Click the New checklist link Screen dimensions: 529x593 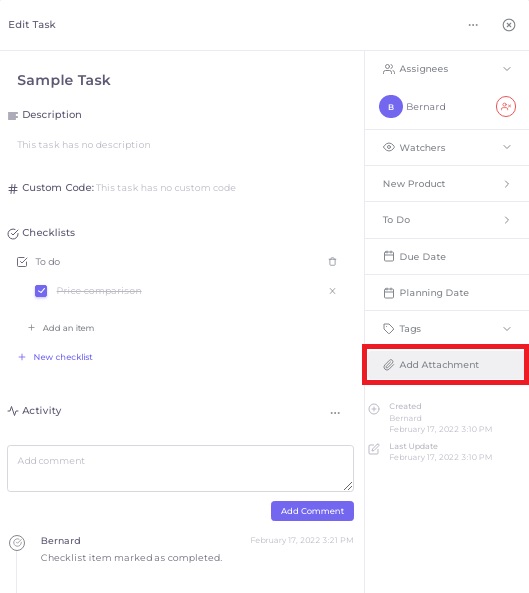coord(63,357)
